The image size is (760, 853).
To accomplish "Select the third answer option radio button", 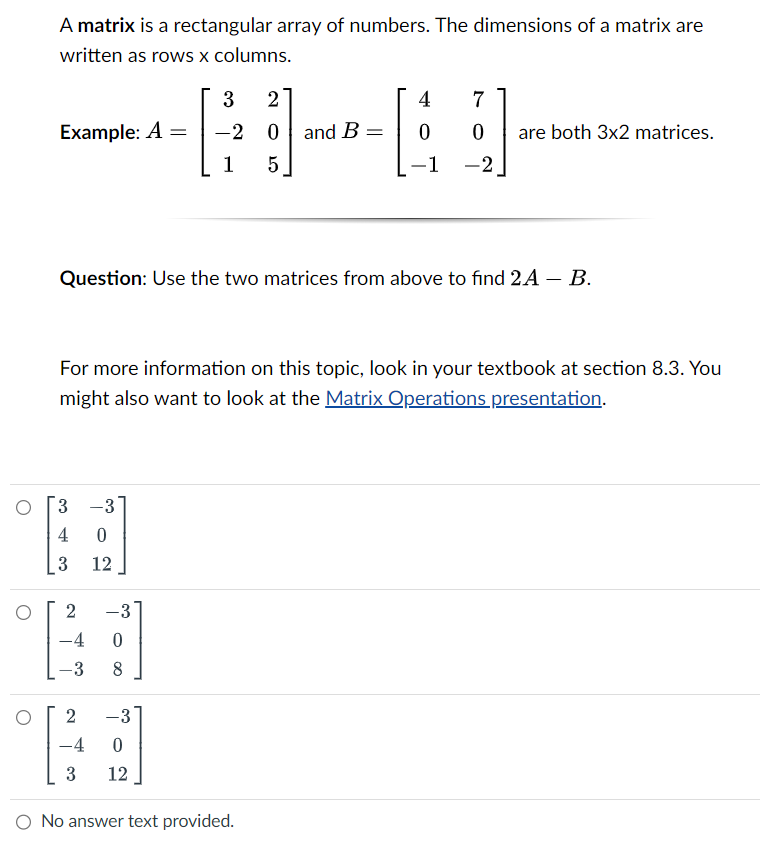I will (x=21, y=718).
